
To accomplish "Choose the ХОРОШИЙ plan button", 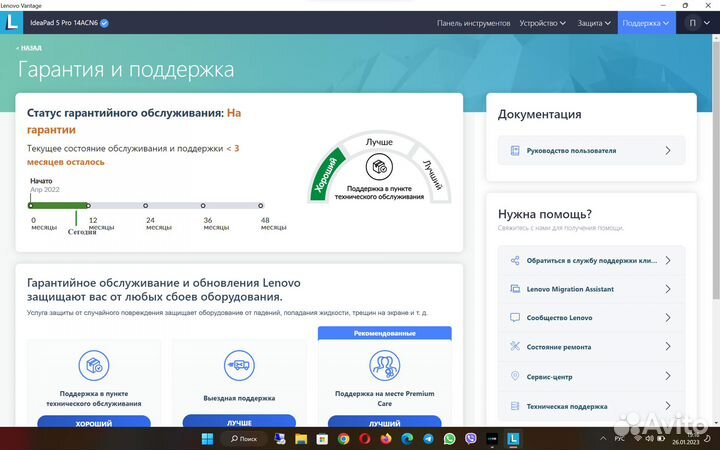I will [x=94, y=422].
